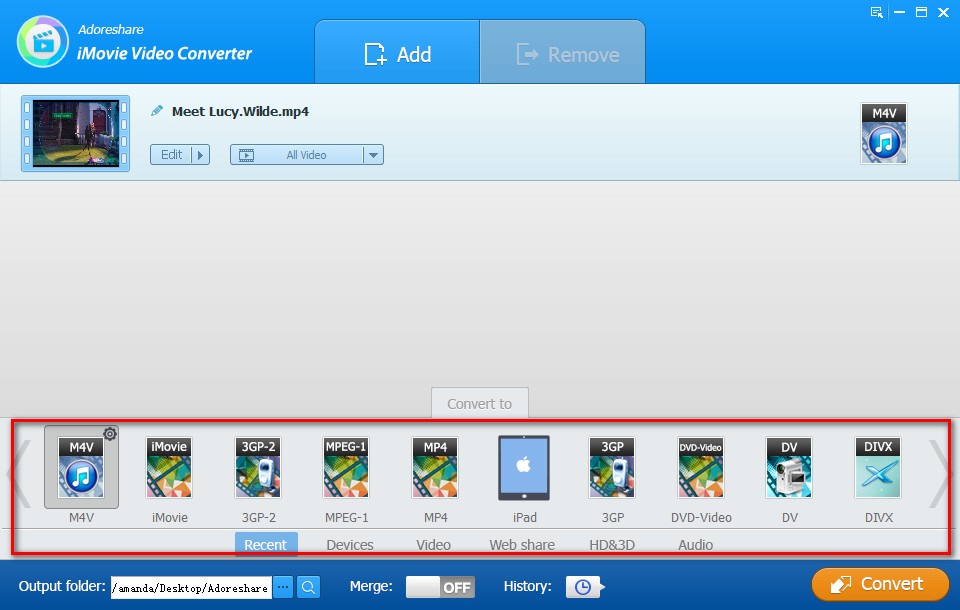Select the DV camcorder format
Image resolution: width=960 pixels, height=610 pixels.
tap(789, 468)
